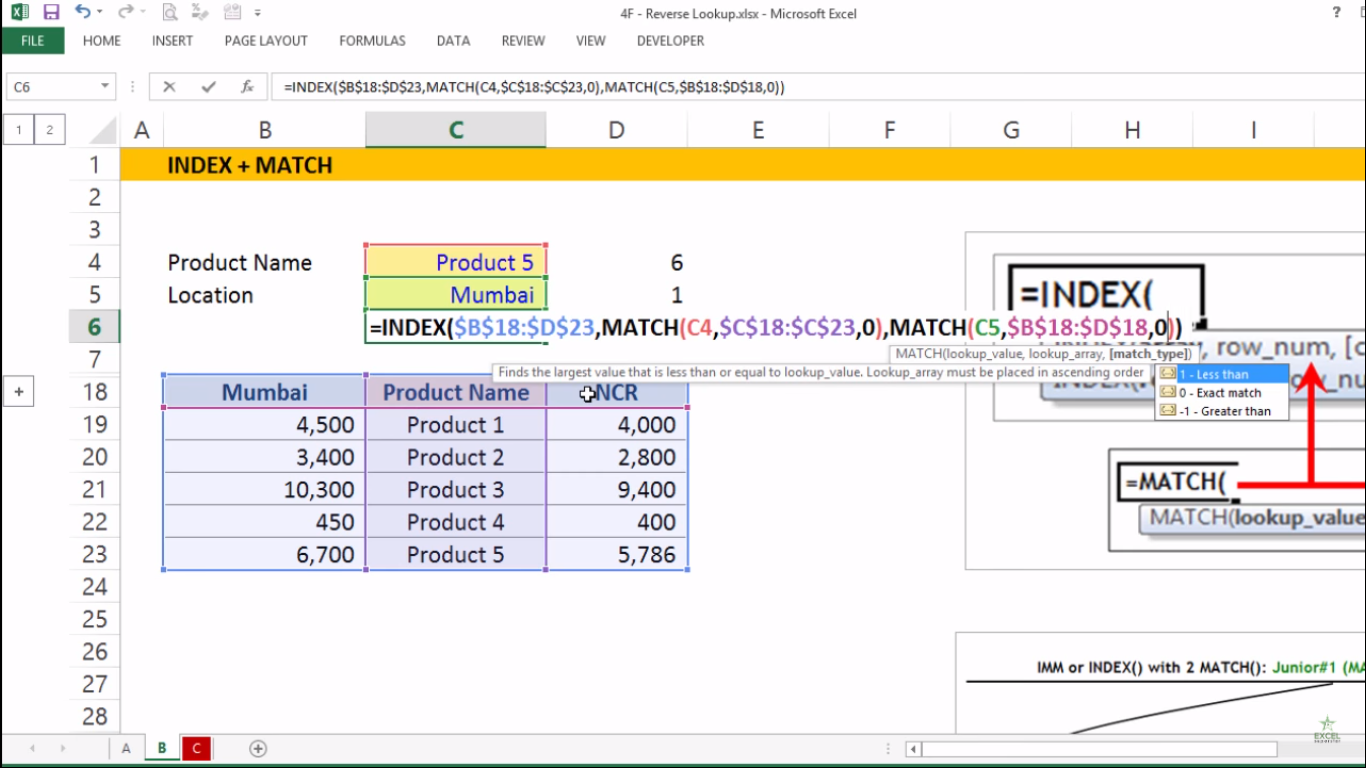
Task: Switch to the red sheet tab C
Action: point(196,748)
